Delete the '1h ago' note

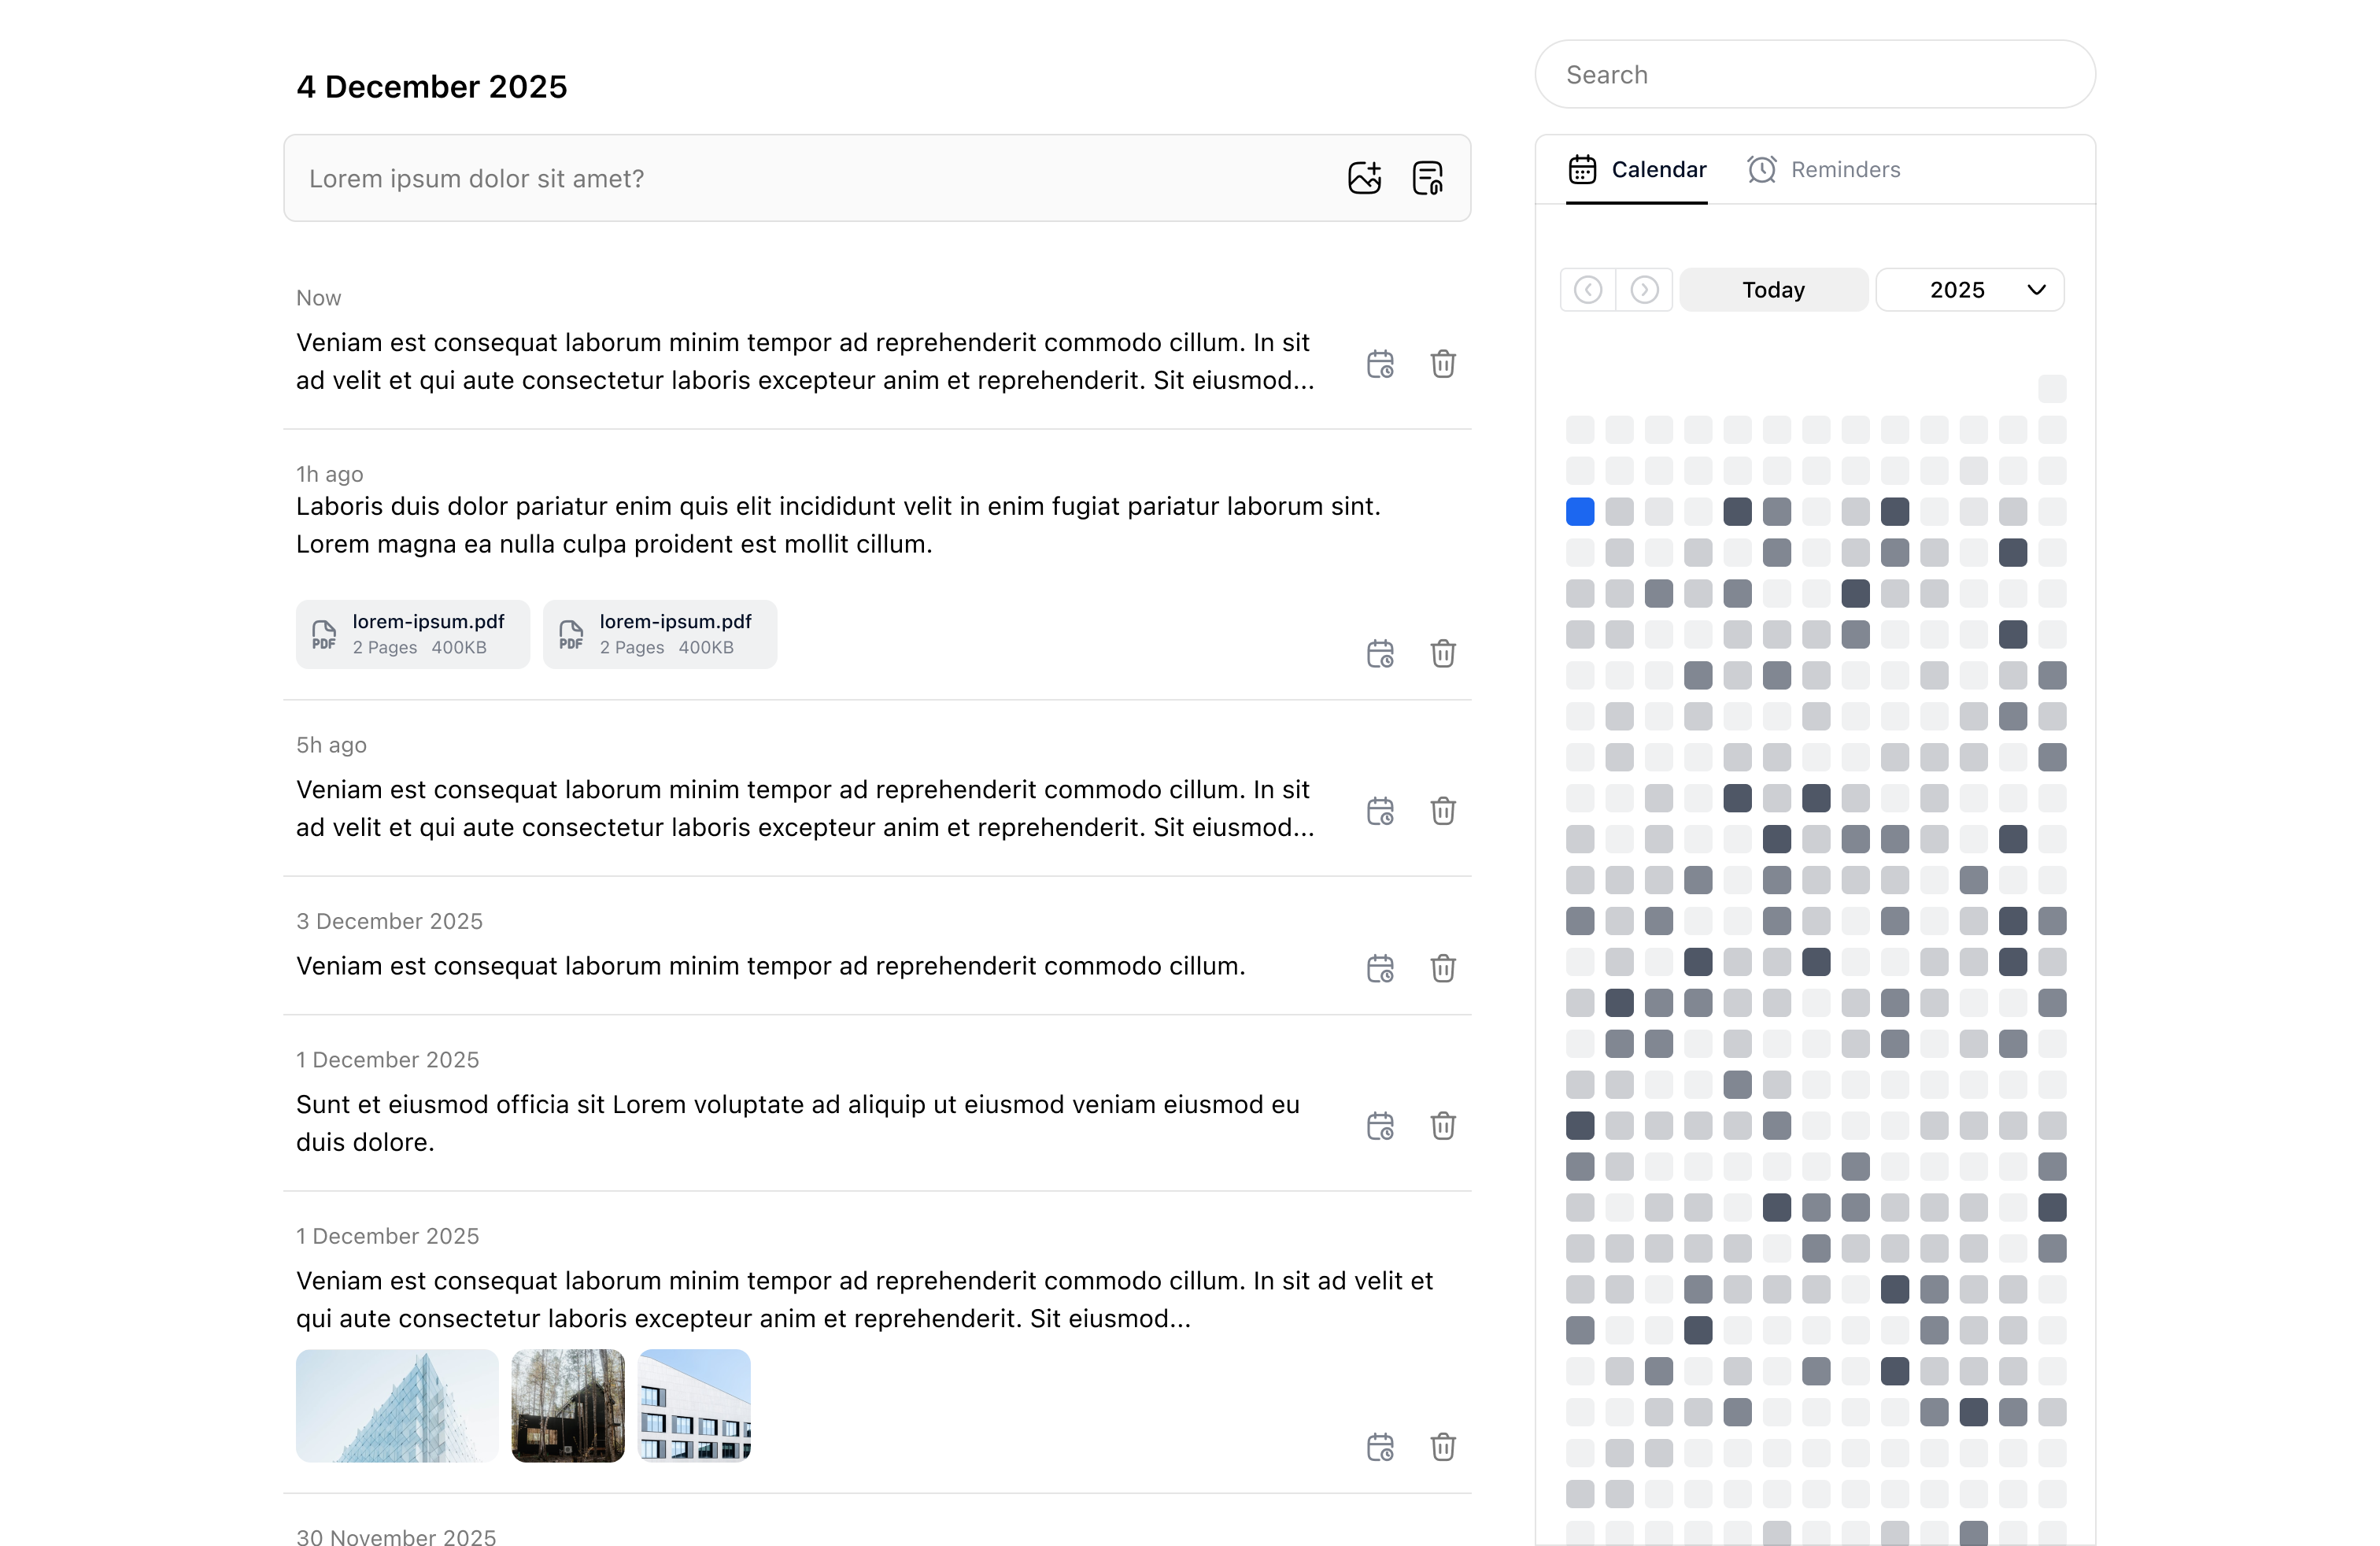tap(1442, 654)
